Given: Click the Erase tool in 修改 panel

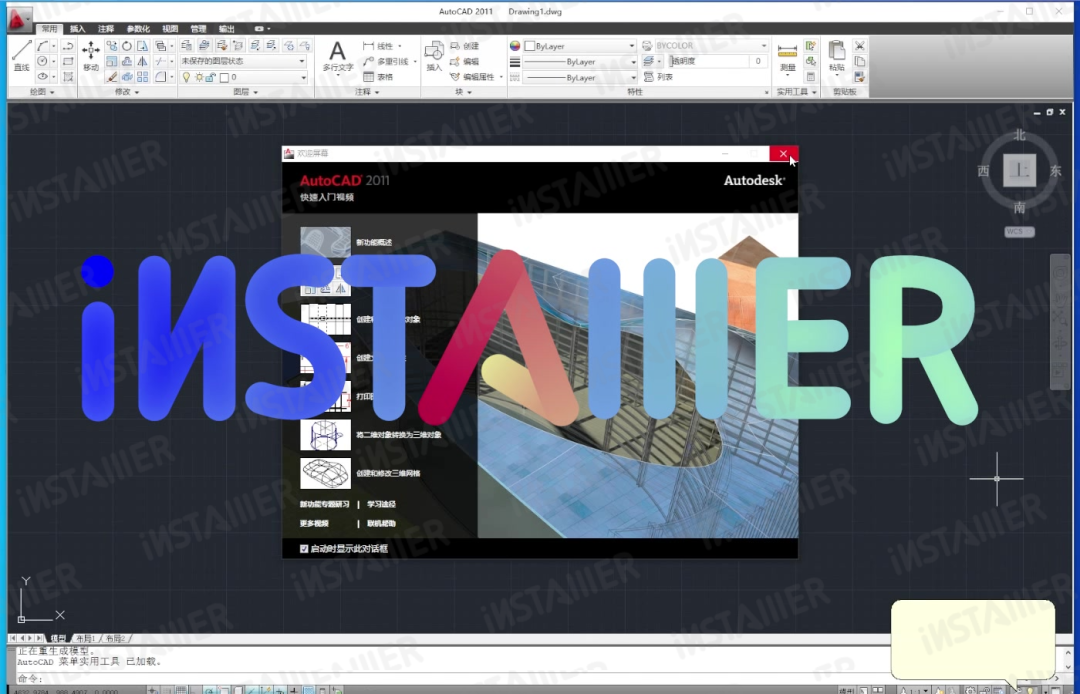Looking at the screenshot, I should 112,77.
